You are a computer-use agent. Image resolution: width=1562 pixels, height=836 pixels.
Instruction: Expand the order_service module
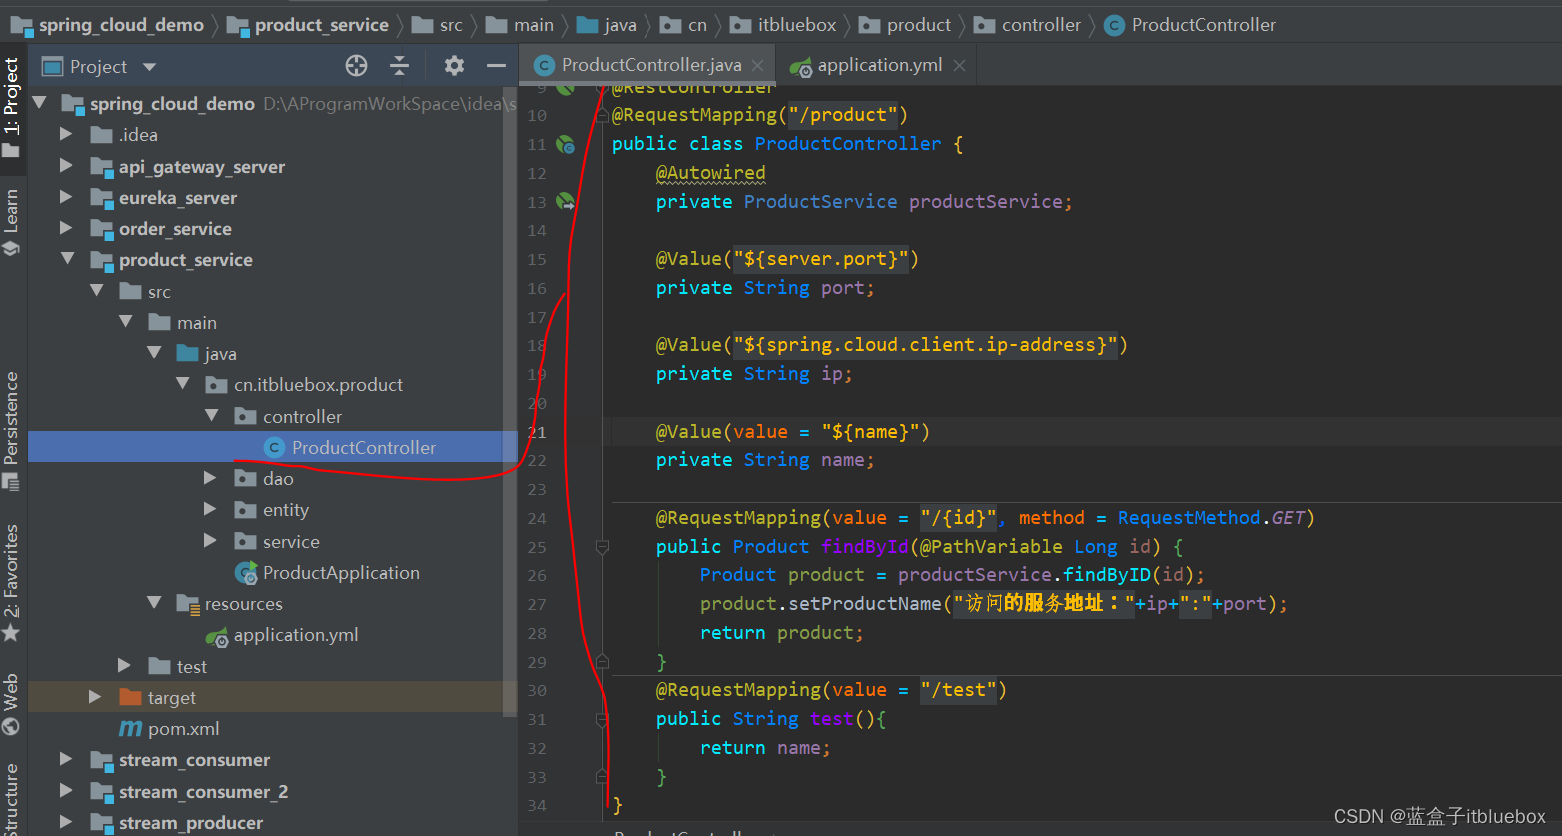click(x=66, y=228)
